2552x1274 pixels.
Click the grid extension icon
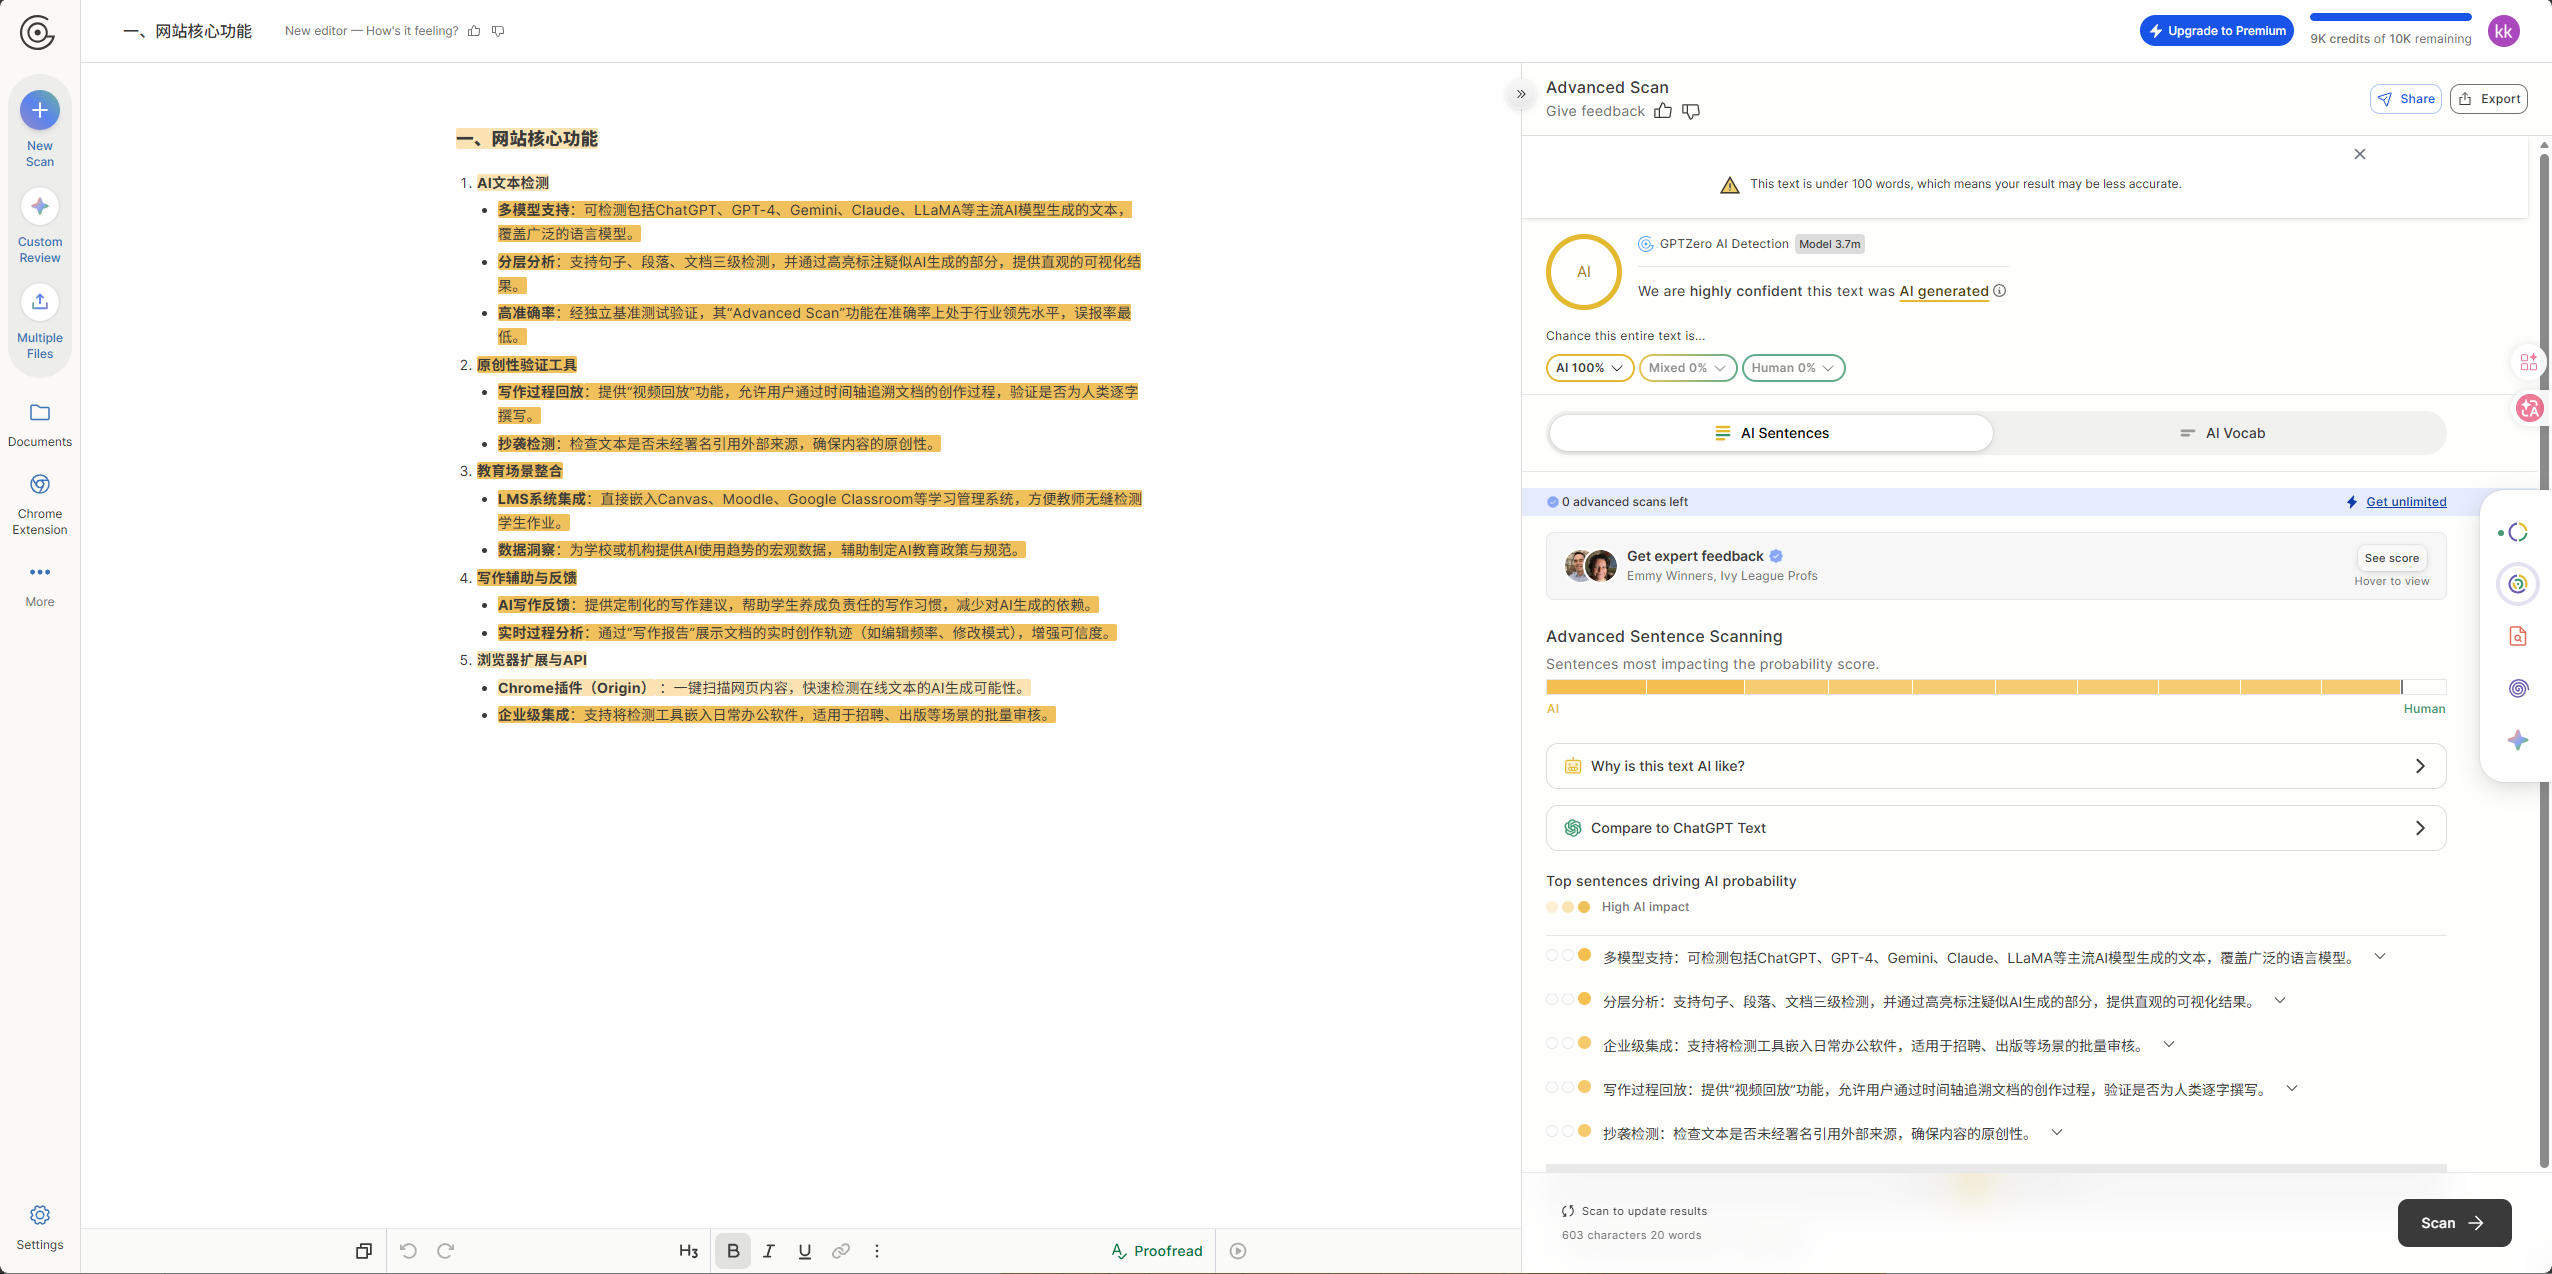click(2529, 362)
